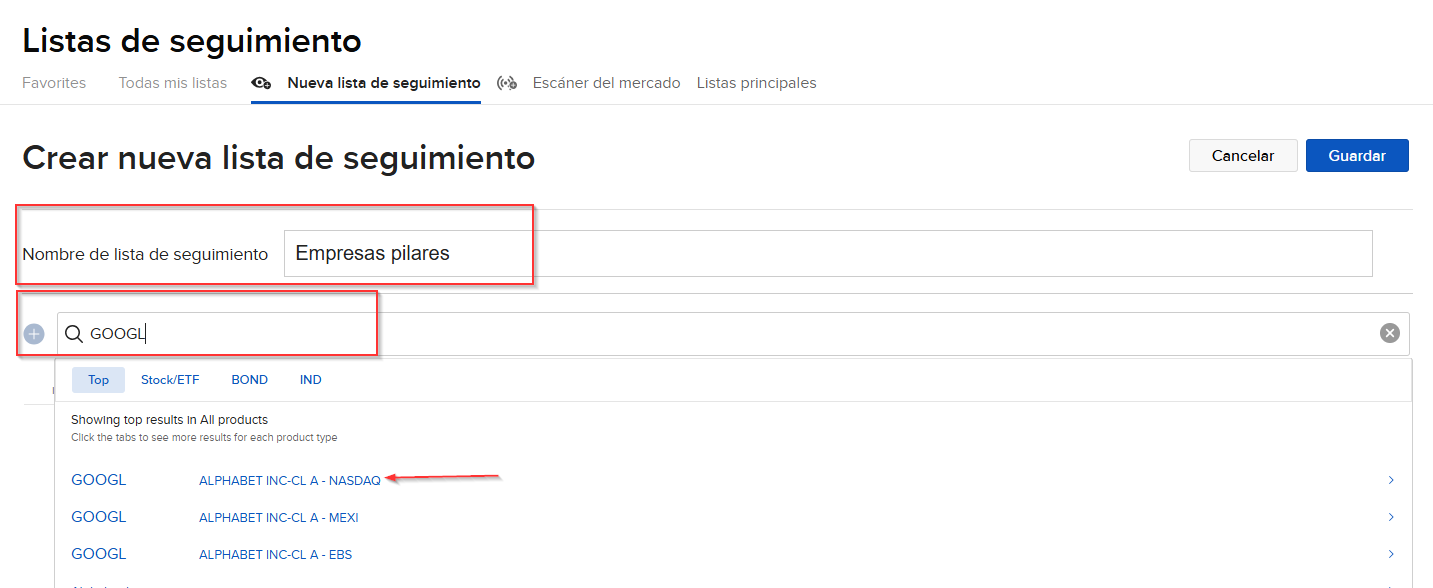This screenshot has width=1433, height=588.
Task: Click the radar icon beside Escáner del mercado
Action: (x=507, y=84)
